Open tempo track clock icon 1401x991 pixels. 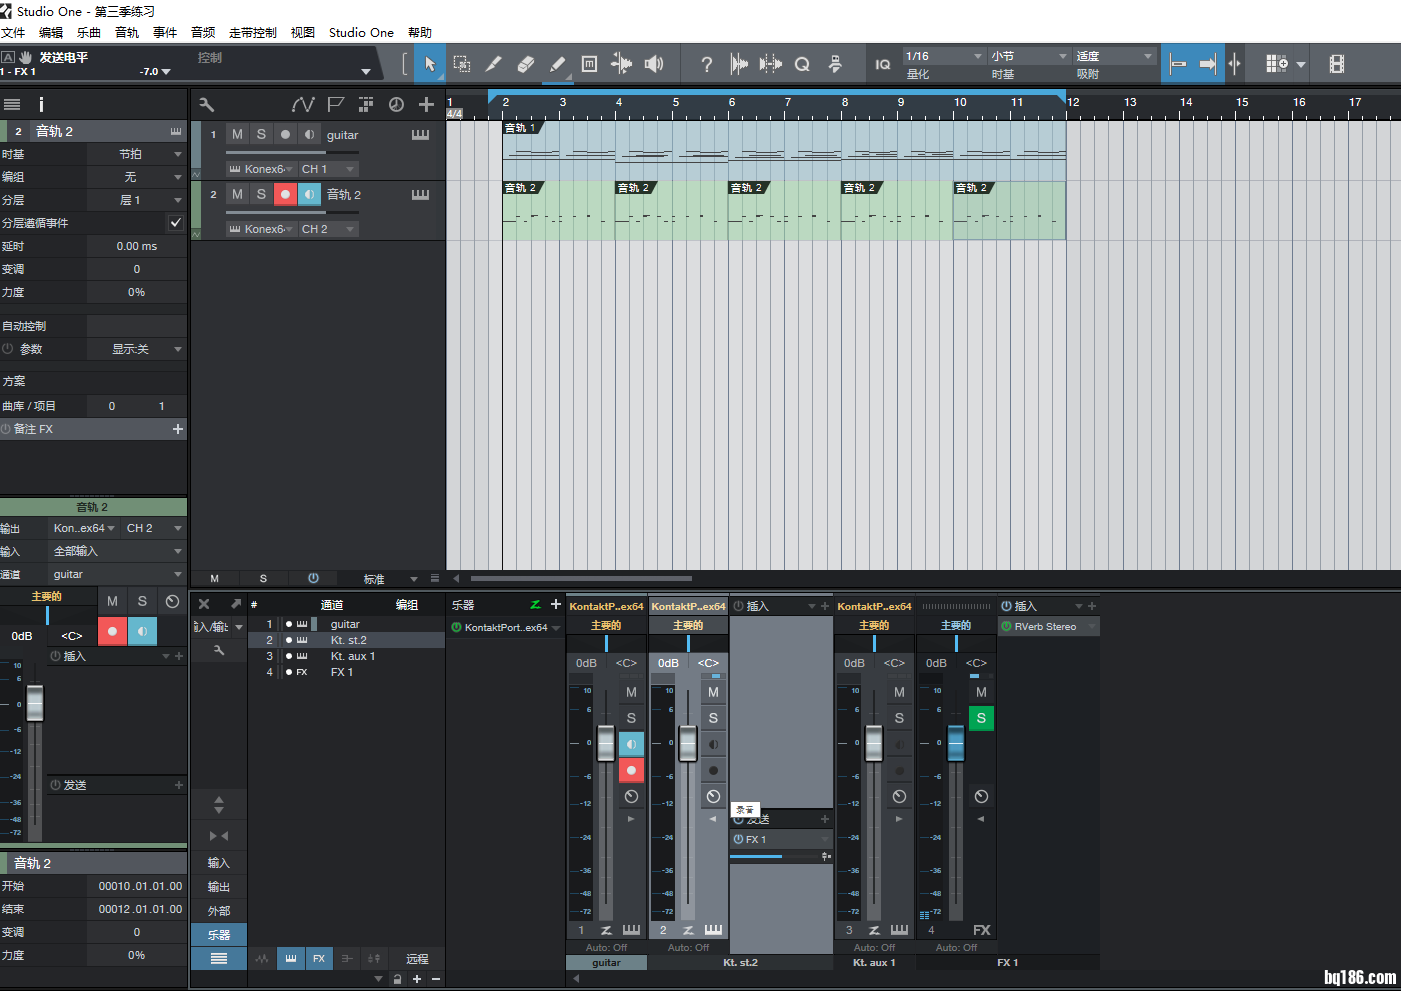tap(396, 104)
